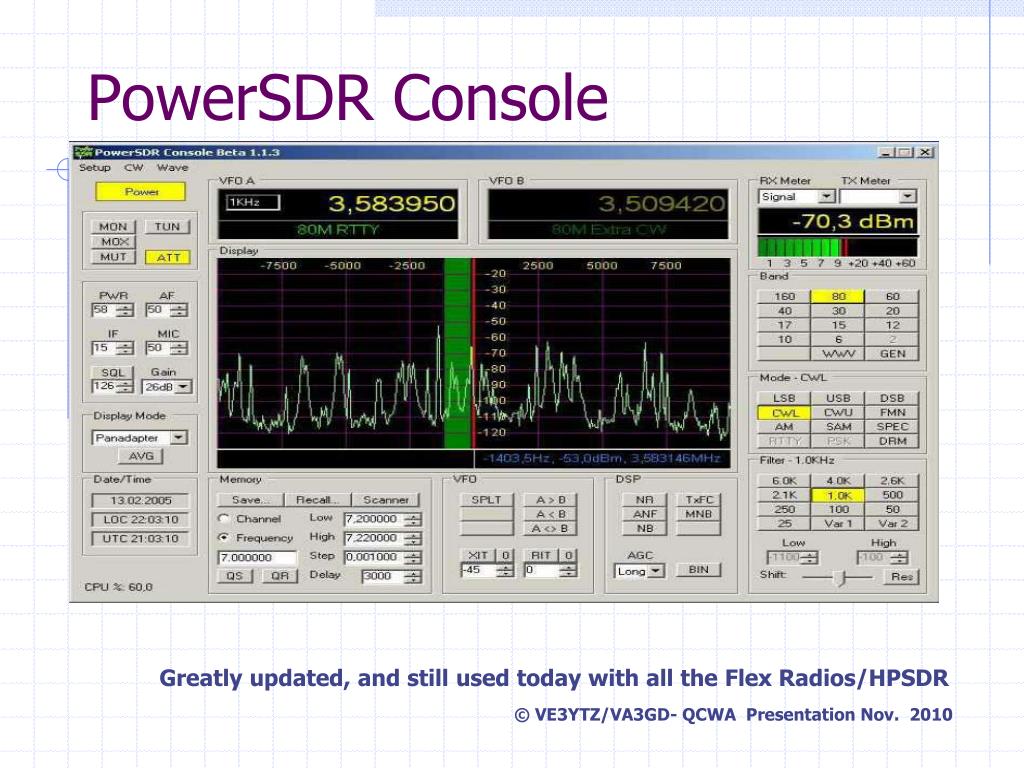Click the Recall... memory button
This screenshot has width=1024, height=768.
(x=317, y=500)
